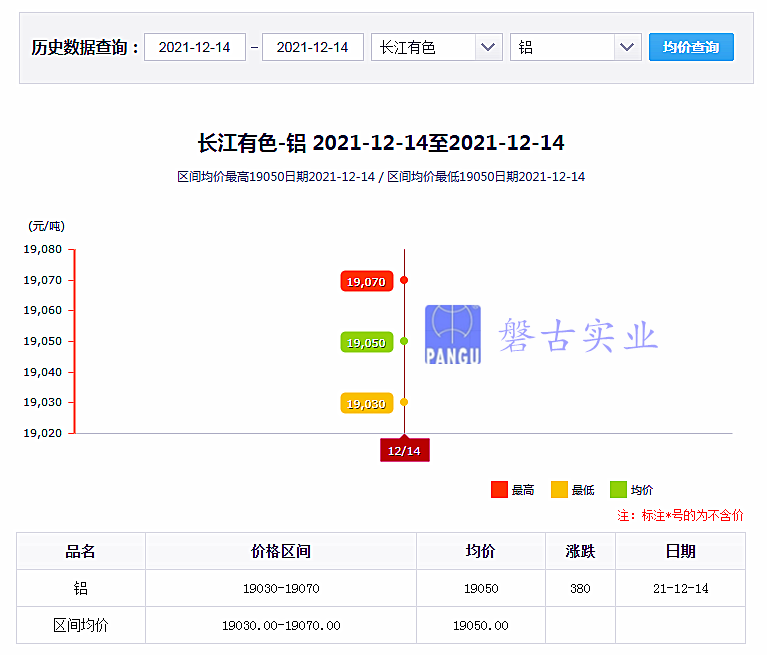Select the 19050.00 interval average cell
The image size is (767, 655).
(481, 625)
